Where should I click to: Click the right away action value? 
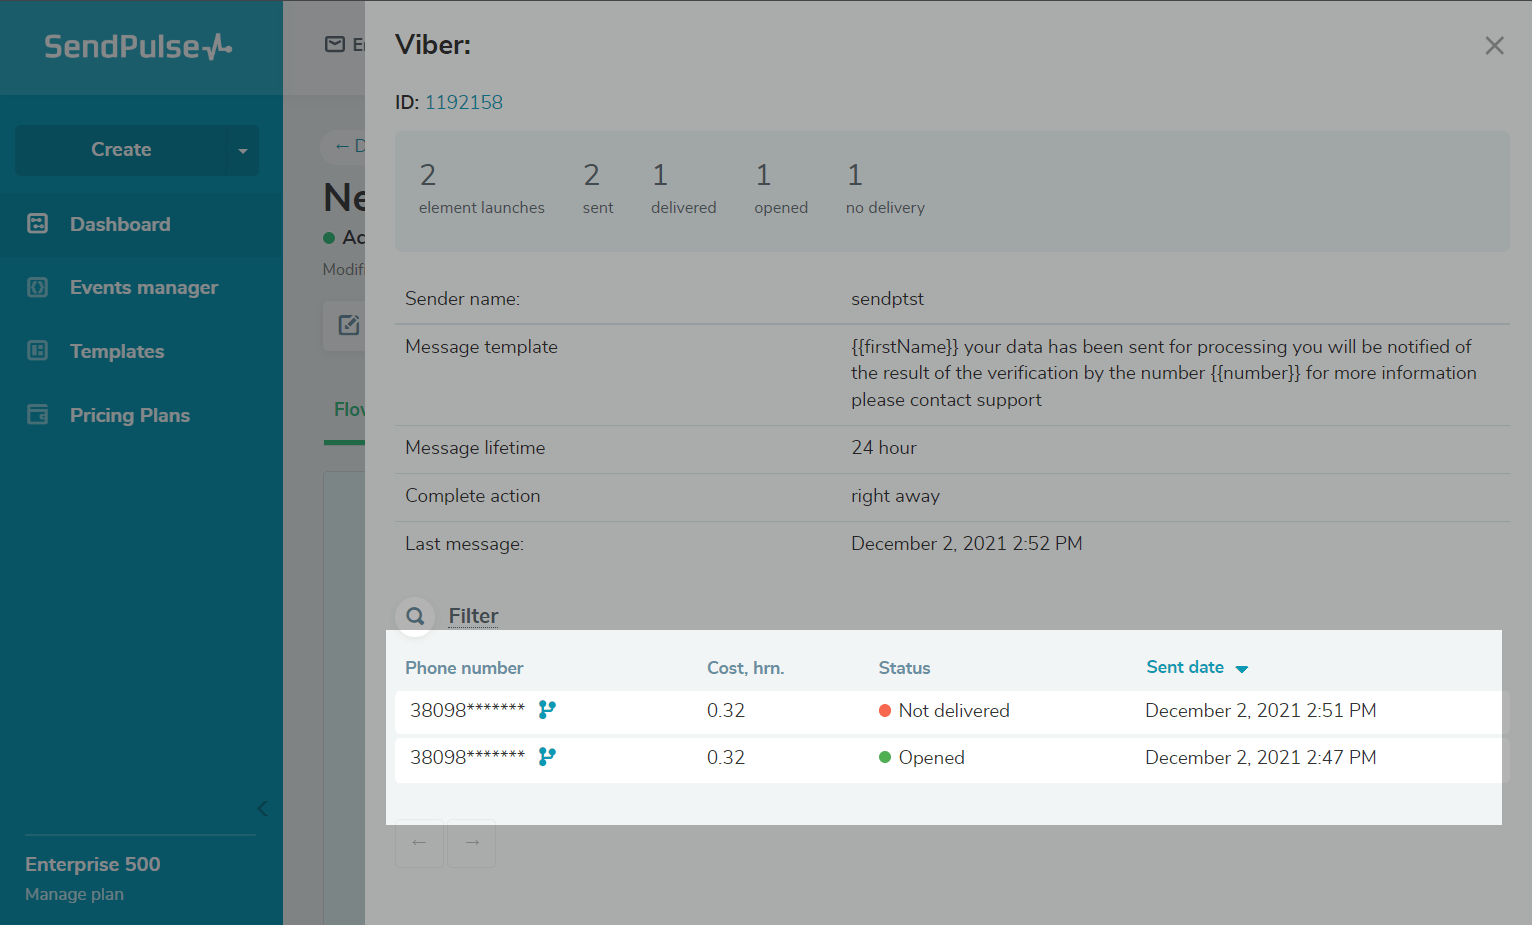pyautogui.click(x=895, y=496)
